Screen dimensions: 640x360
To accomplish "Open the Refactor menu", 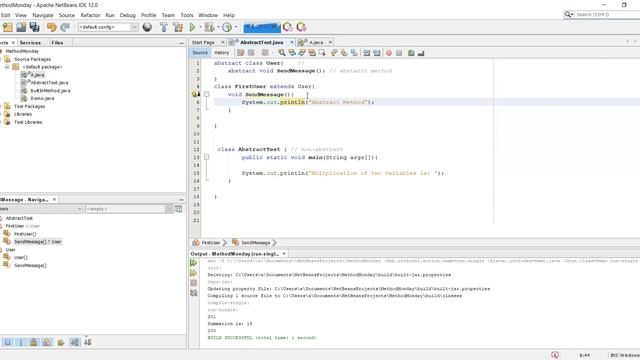I will [x=90, y=15].
